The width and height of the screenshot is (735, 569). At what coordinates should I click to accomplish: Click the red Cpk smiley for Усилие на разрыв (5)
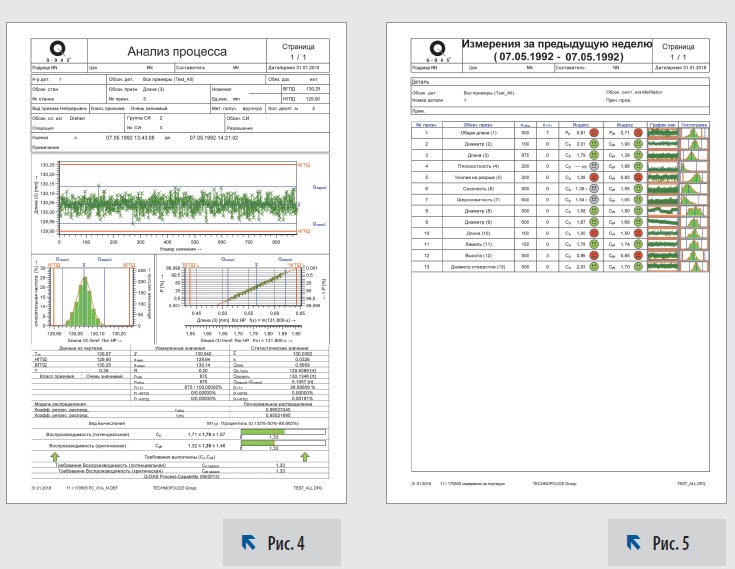[637, 176]
